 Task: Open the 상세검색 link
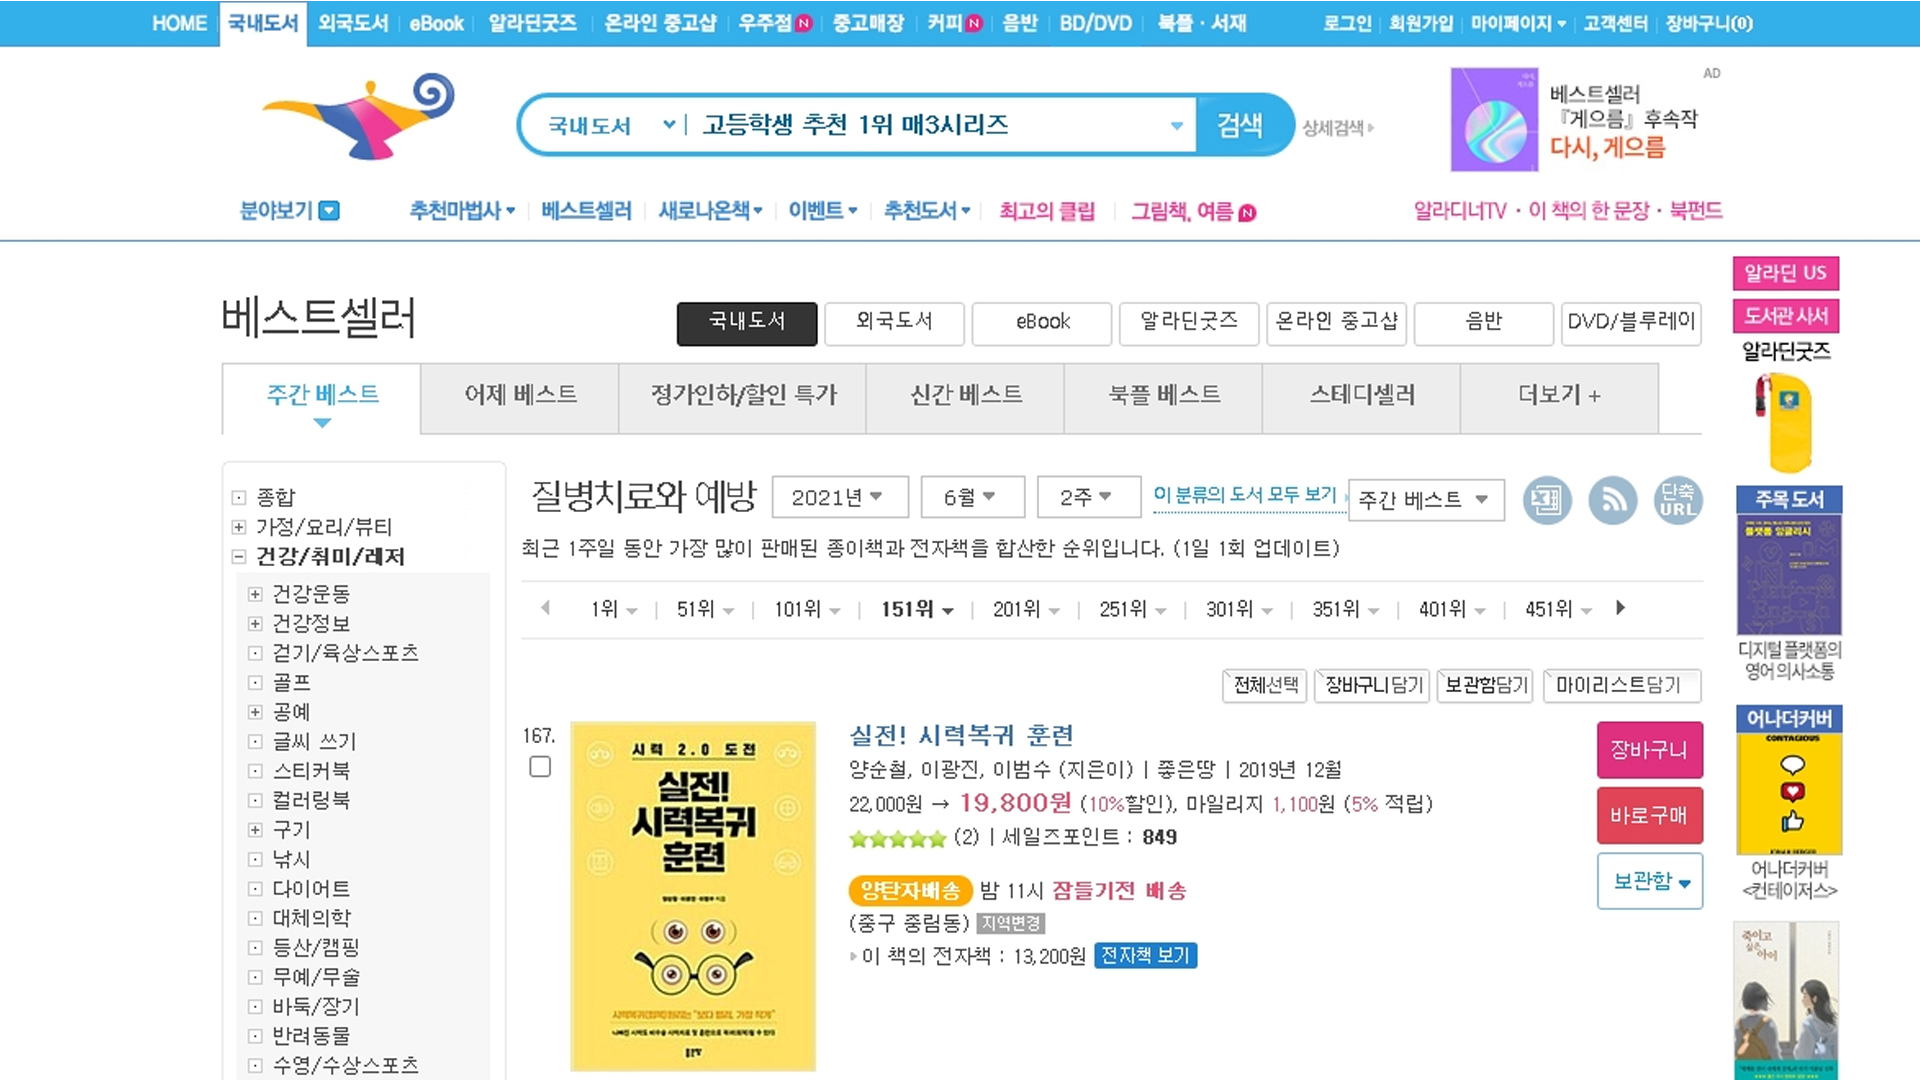click(1337, 127)
